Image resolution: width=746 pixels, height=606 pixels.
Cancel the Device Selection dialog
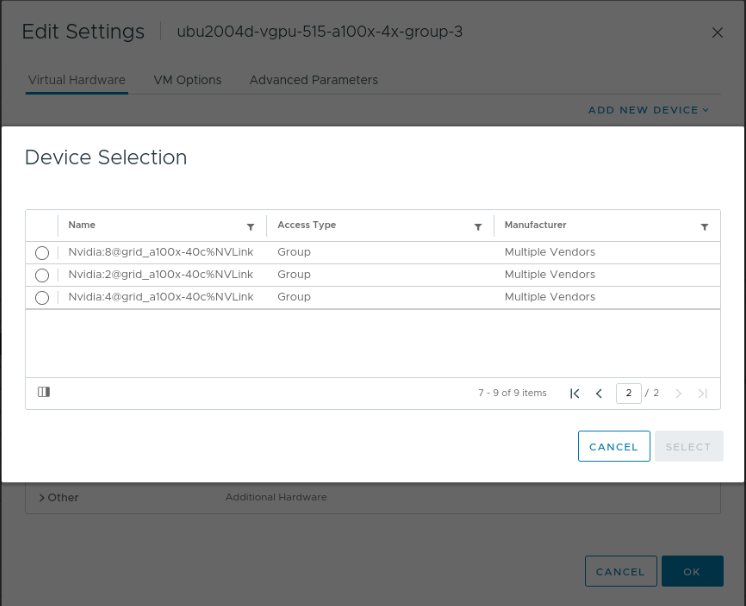(613, 446)
